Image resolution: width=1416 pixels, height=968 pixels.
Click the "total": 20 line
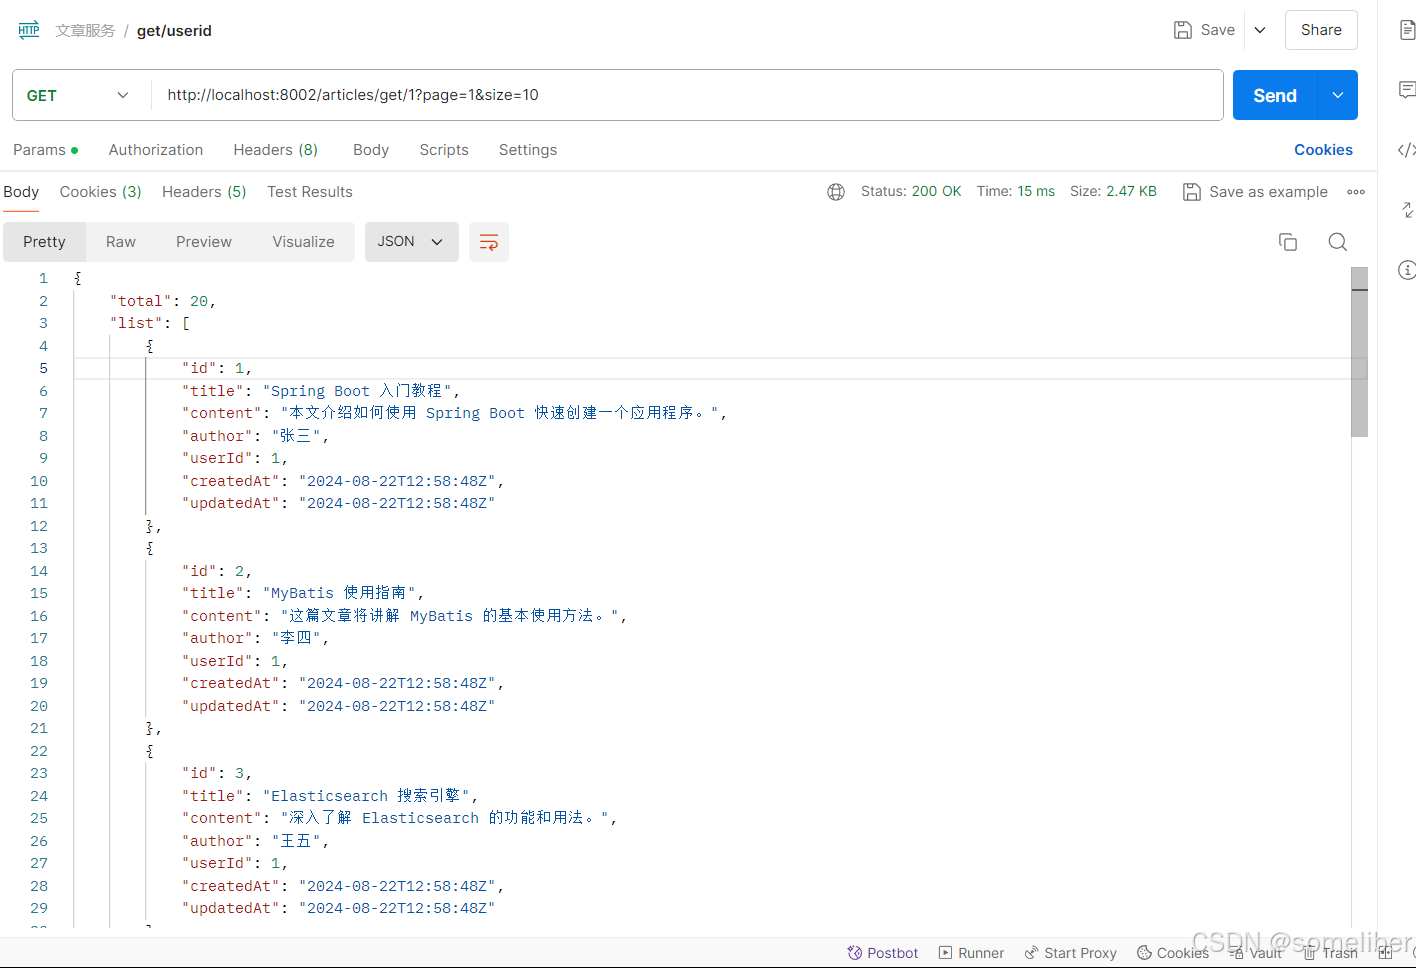tap(163, 301)
